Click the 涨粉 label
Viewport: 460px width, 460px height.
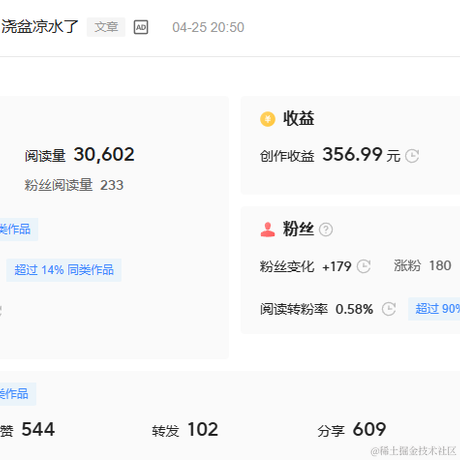(x=407, y=266)
